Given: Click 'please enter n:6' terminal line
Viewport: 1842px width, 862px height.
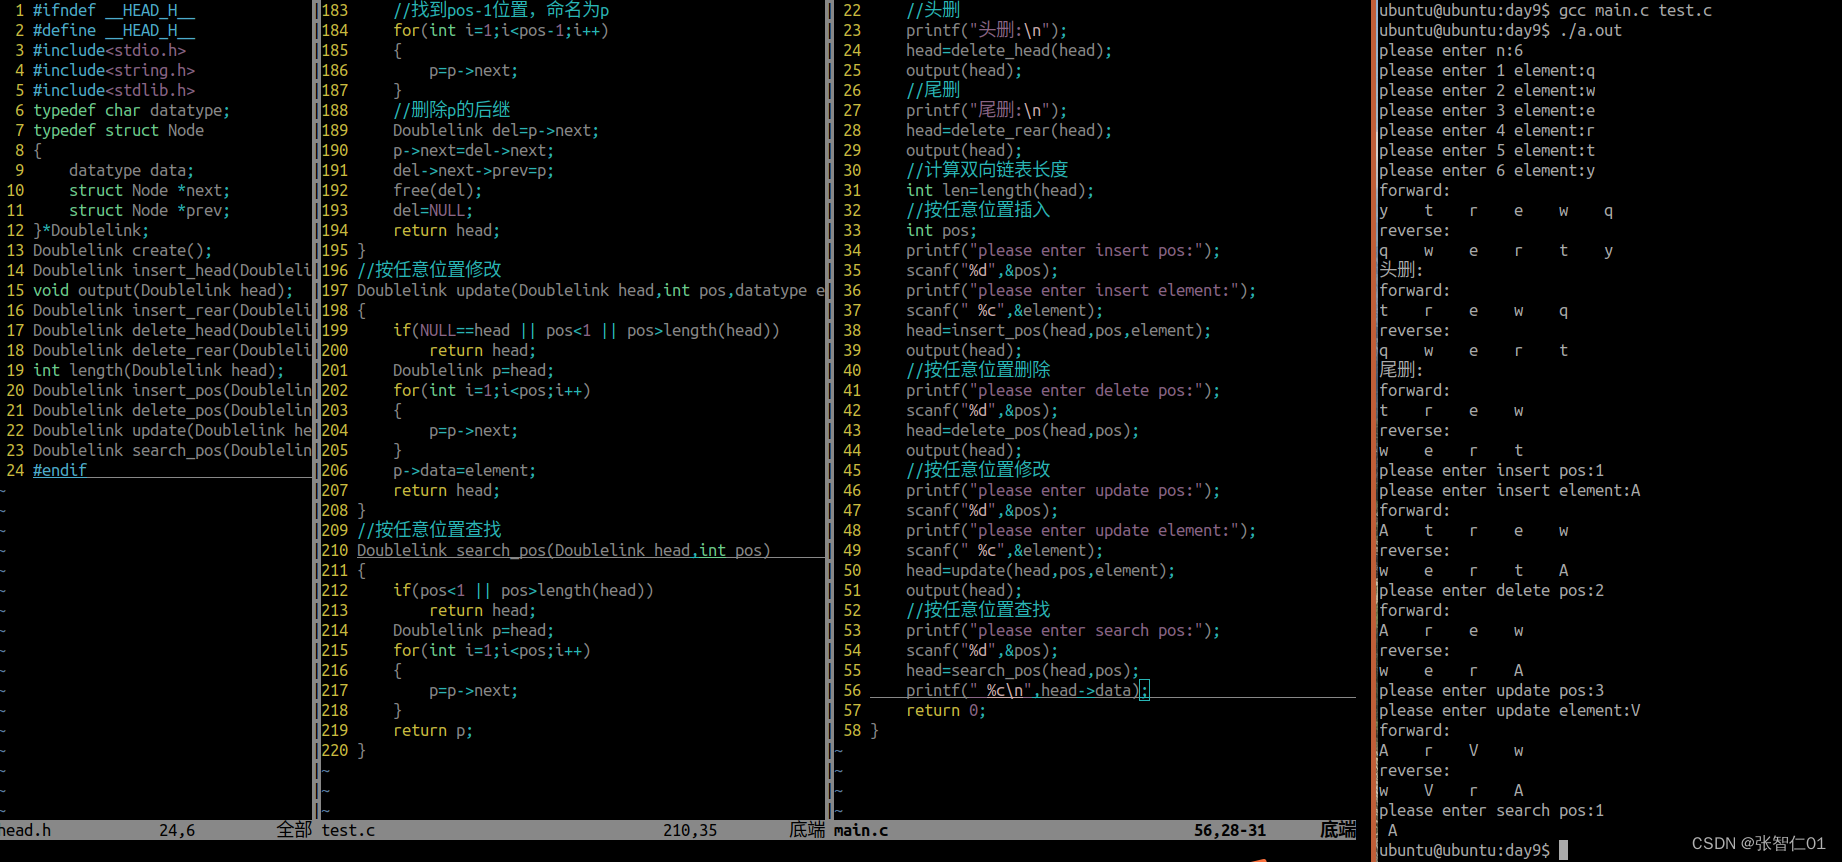Looking at the screenshot, I should pyautogui.click(x=1451, y=50).
